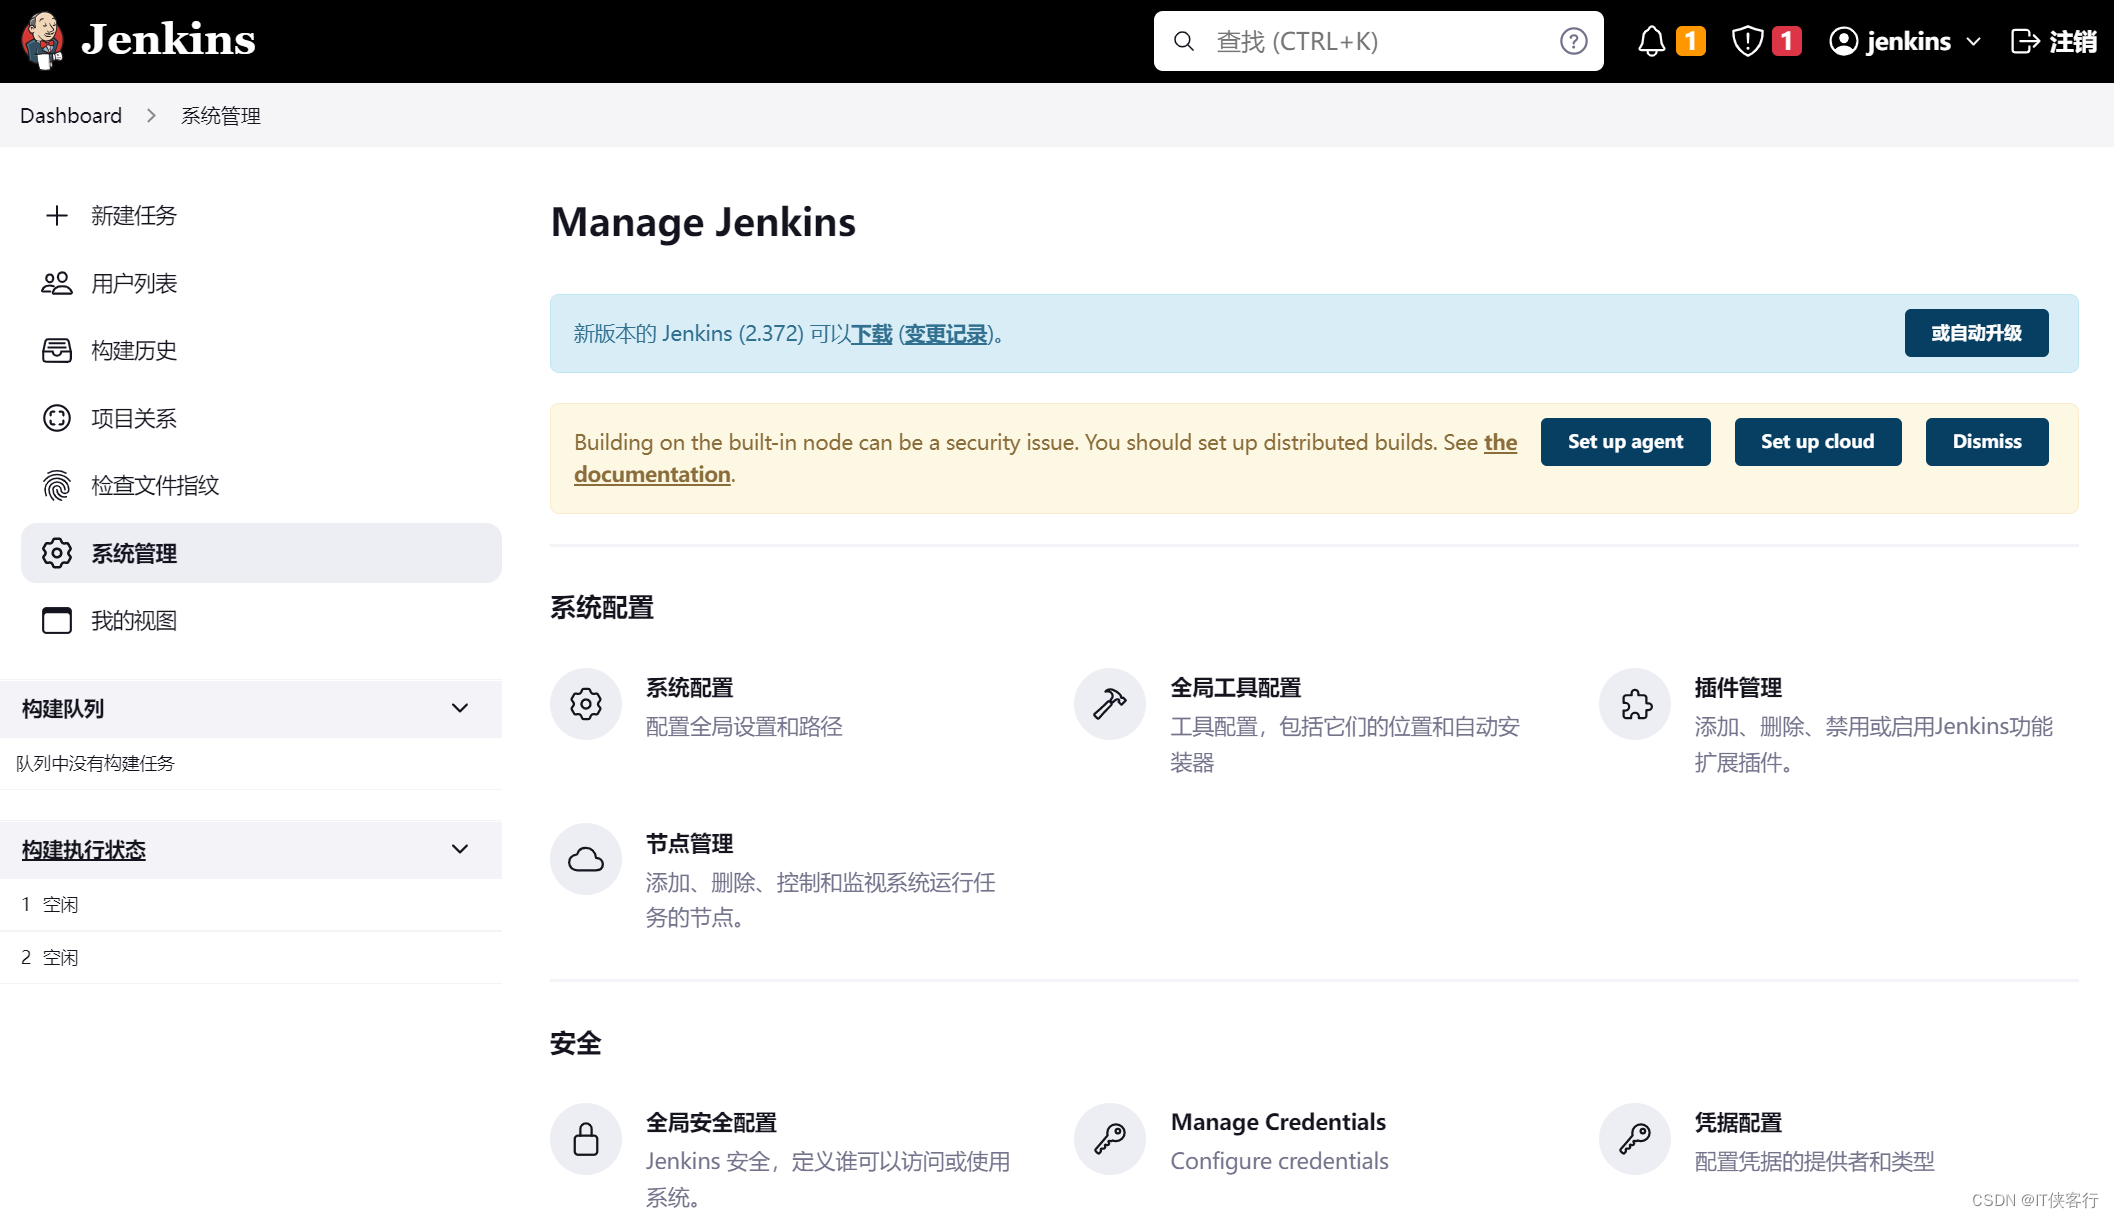Viewport: 2114px width, 1218px height.
Task: Dismiss the security warning banner
Action: [1986, 442]
